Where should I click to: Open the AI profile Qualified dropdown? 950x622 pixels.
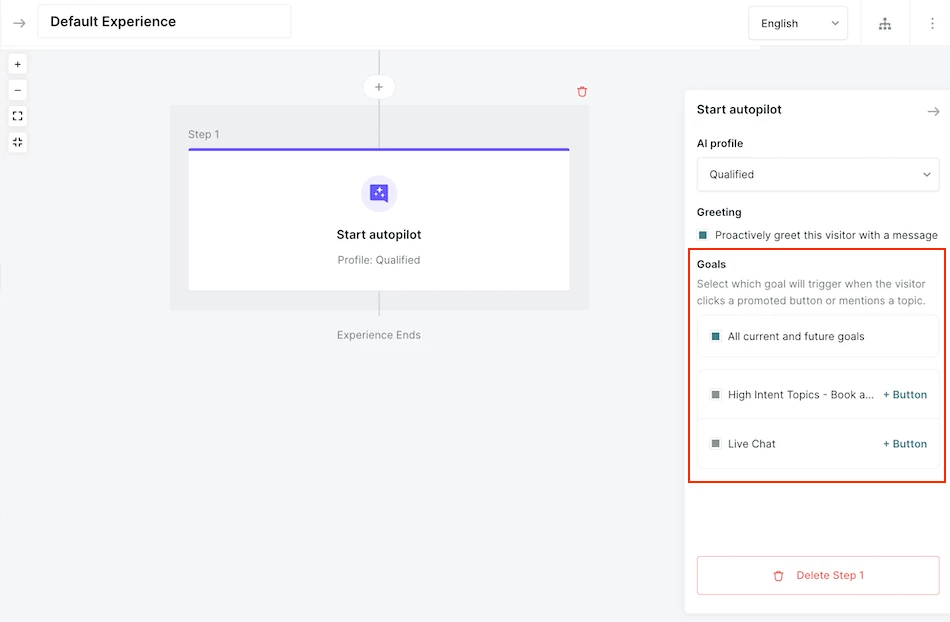click(818, 174)
